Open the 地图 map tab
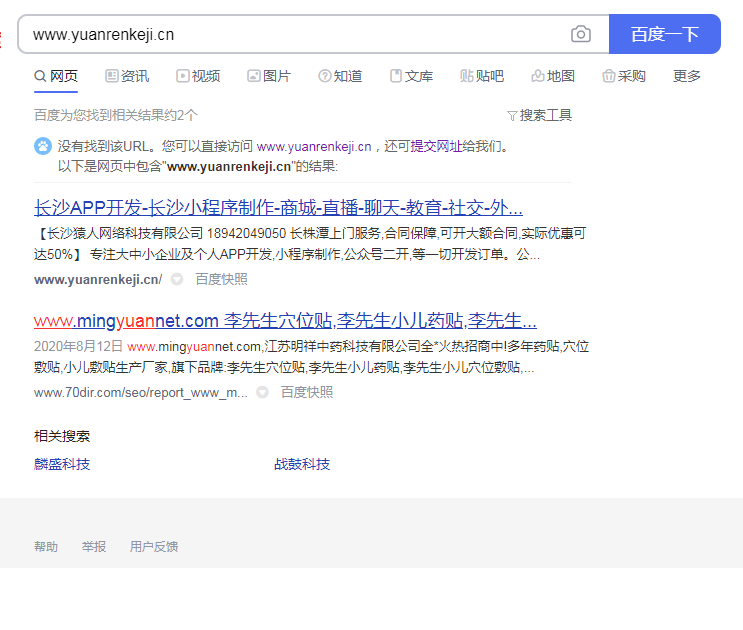This screenshot has width=743, height=630. (553, 76)
